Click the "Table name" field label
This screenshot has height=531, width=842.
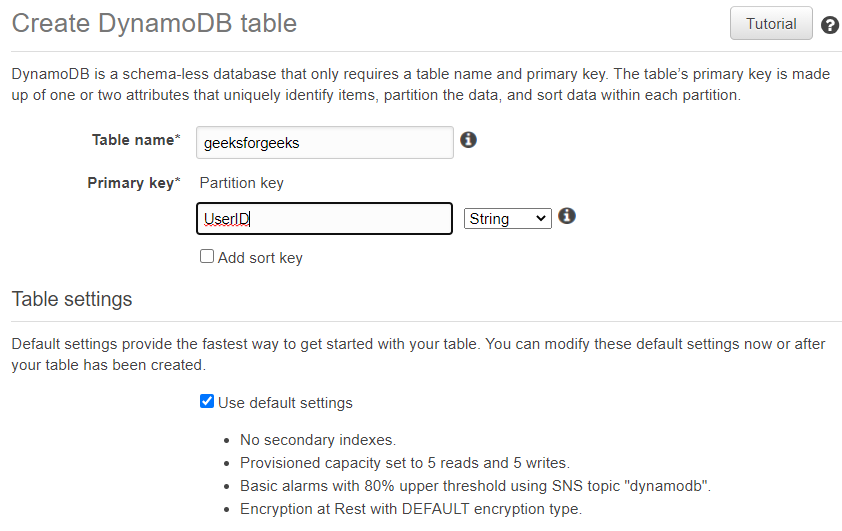[136, 141]
